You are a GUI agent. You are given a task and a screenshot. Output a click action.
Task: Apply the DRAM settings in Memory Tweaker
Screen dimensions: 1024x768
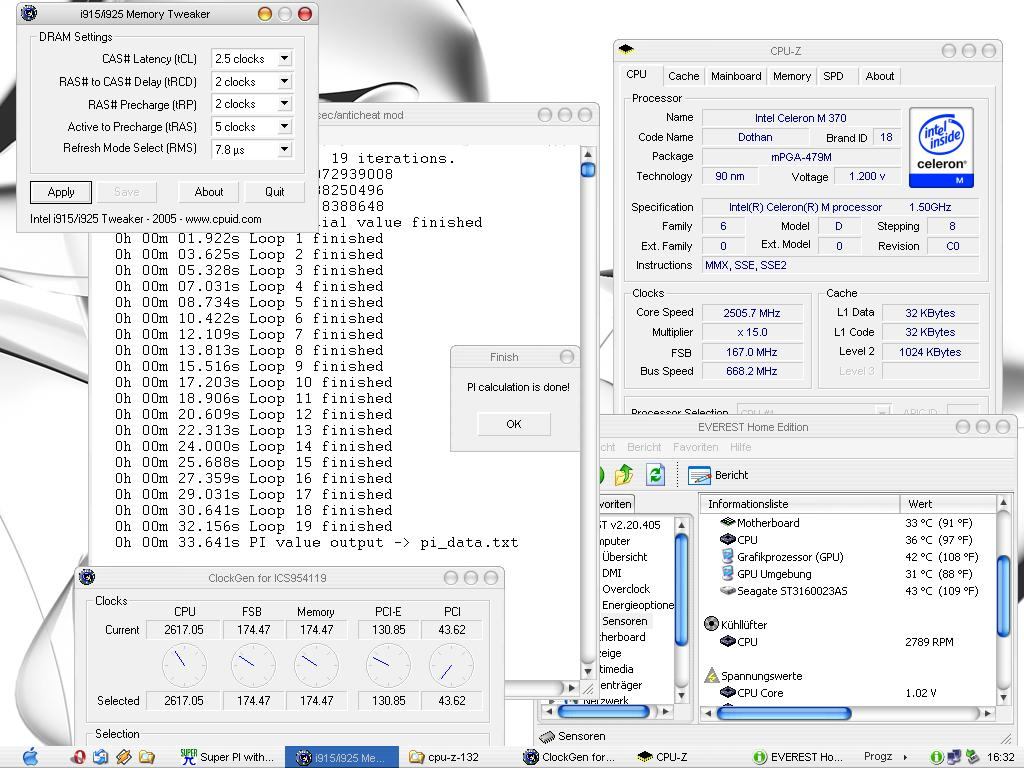coord(61,192)
